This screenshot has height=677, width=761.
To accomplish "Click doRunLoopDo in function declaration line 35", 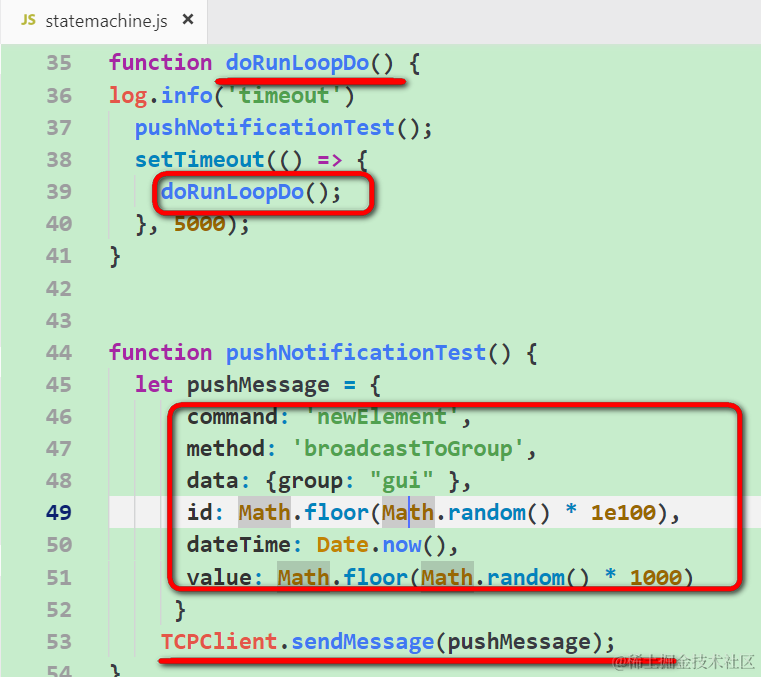I will [297, 63].
